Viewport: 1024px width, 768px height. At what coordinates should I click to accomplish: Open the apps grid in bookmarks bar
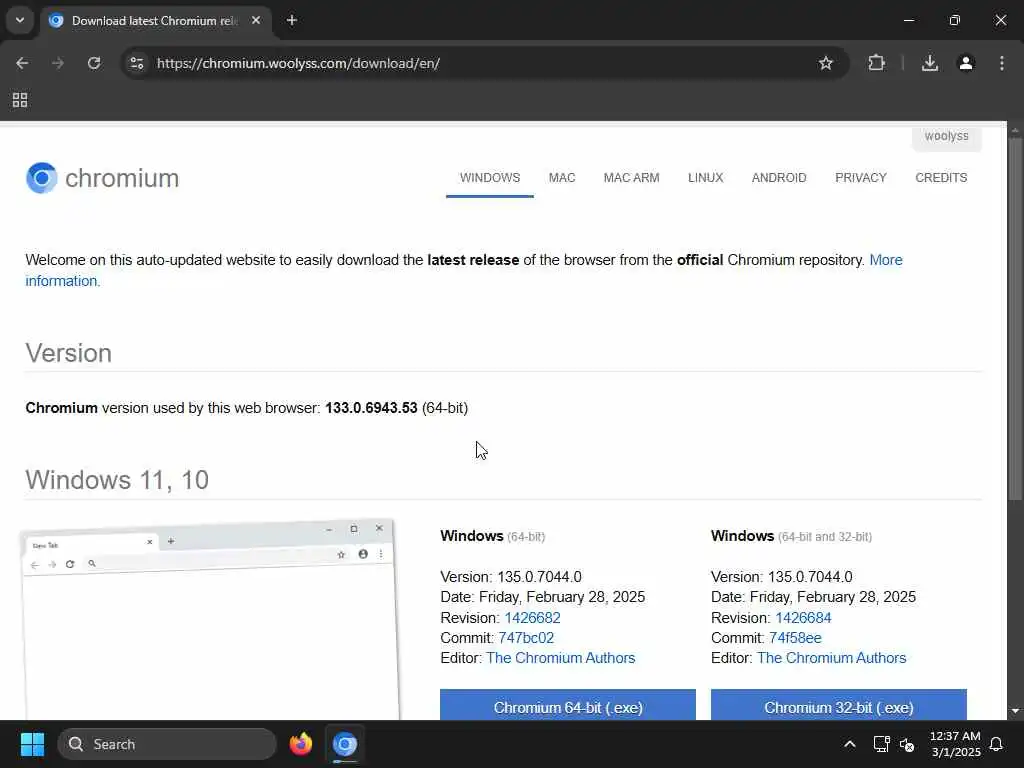pos(20,100)
